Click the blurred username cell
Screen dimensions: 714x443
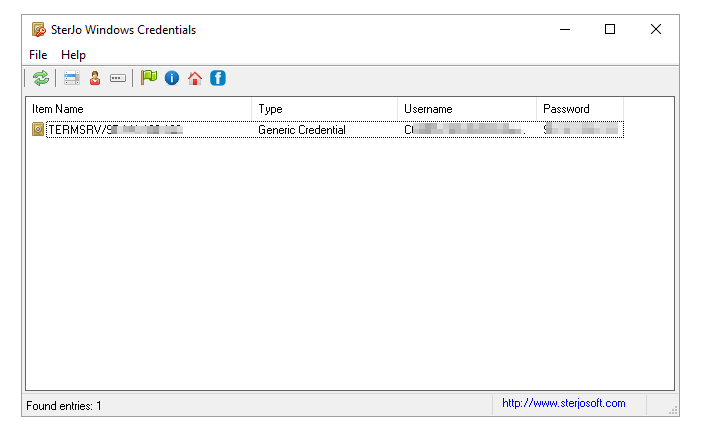tap(464, 130)
